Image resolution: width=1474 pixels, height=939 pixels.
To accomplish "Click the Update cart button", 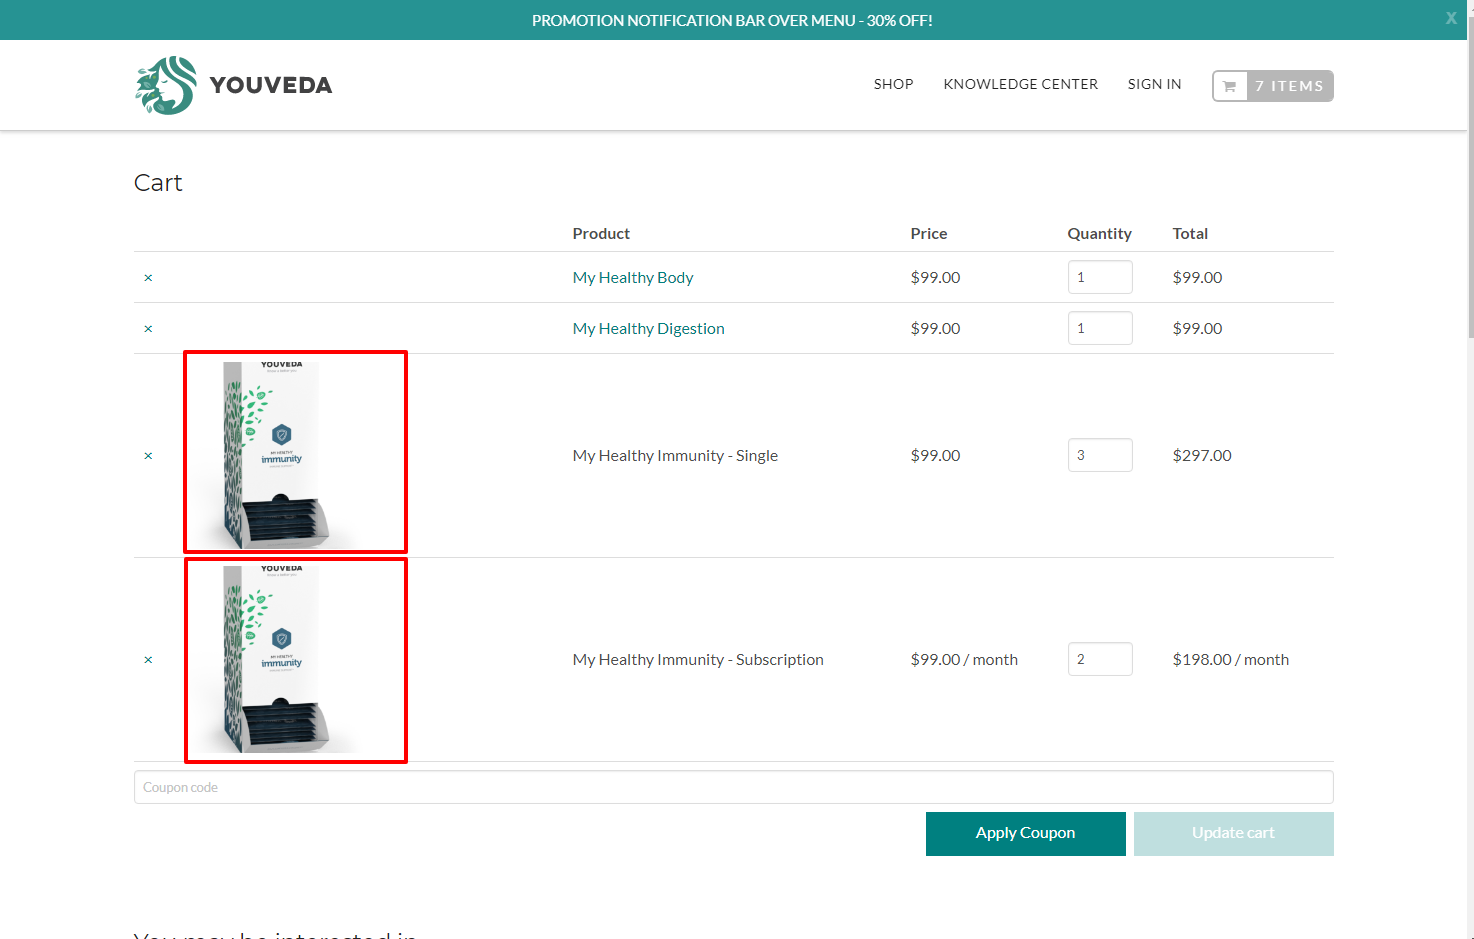I will [x=1233, y=833].
